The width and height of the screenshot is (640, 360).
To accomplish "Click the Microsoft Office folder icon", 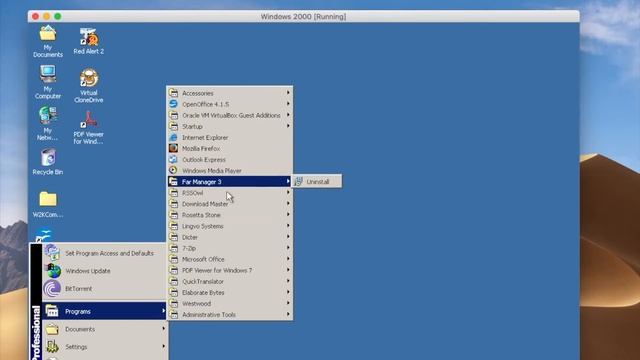I will 173,259.
